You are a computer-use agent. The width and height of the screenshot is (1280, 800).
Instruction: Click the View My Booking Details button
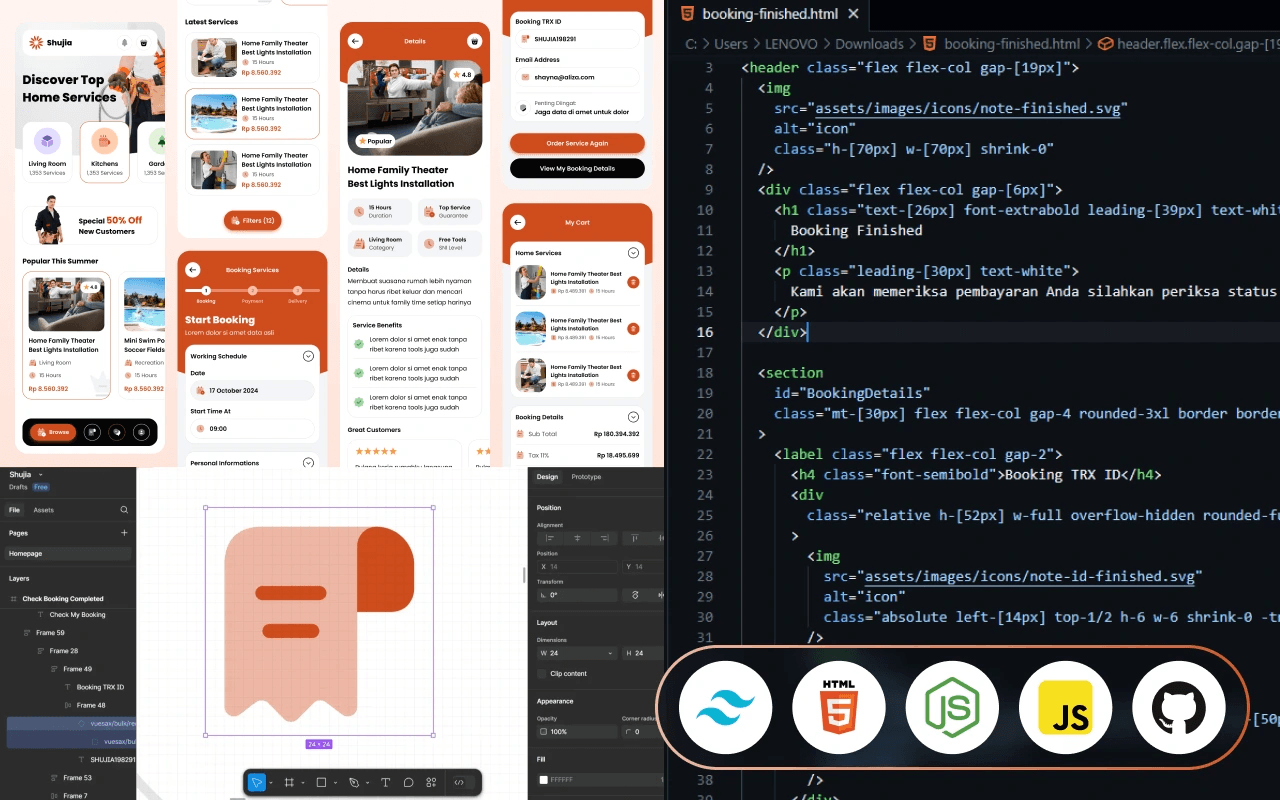pyautogui.click(x=577, y=168)
